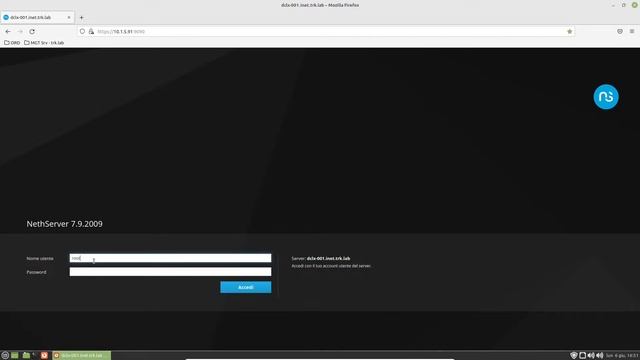This screenshot has width=640, height=360.
Task: Open the clock calendar in taskbar
Action: [x=622, y=356]
